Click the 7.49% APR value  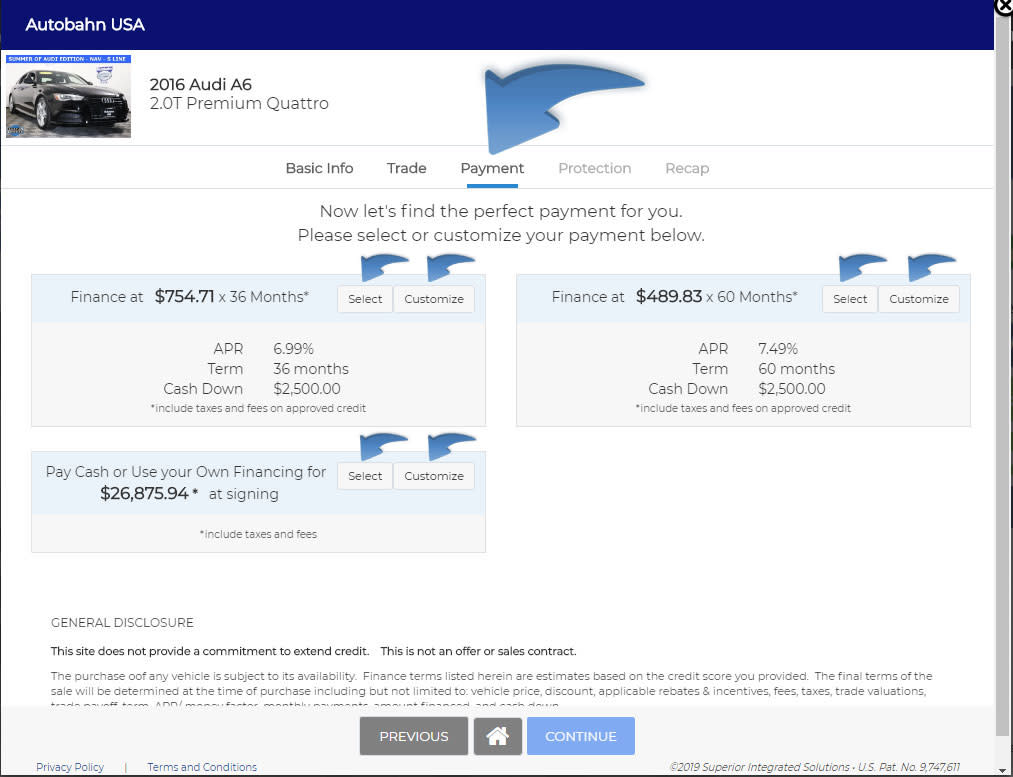778,349
